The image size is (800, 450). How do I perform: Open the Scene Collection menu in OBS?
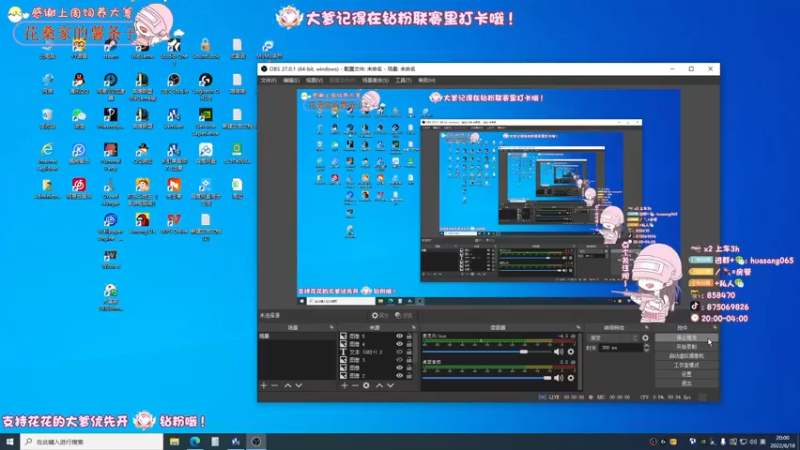pyautogui.click(x=375, y=81)
